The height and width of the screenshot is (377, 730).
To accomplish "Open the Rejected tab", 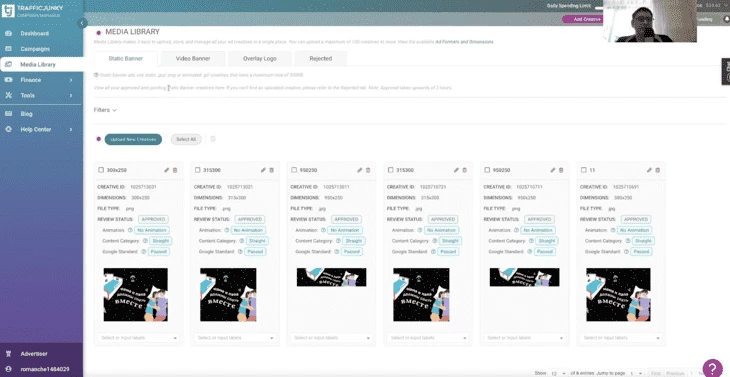I will click(321, 59).
